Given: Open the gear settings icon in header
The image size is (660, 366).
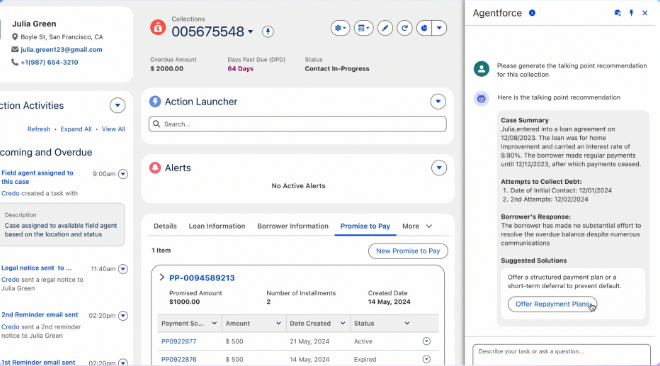Looking at the screenshot, I should (340, 28).
